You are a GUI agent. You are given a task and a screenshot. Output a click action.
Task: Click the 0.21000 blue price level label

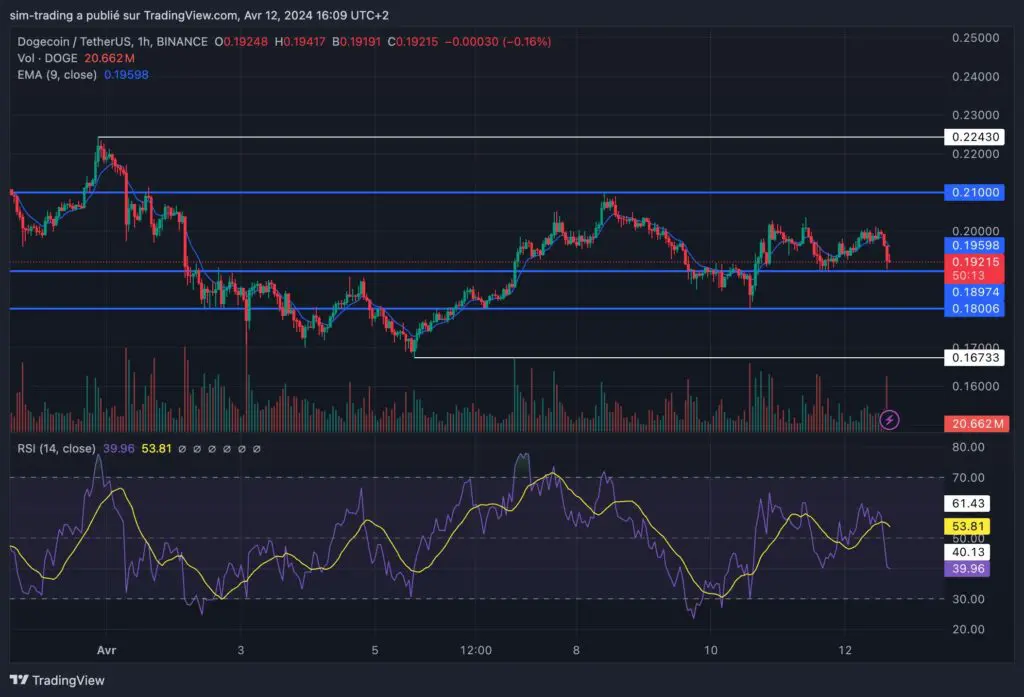point(974,192)
